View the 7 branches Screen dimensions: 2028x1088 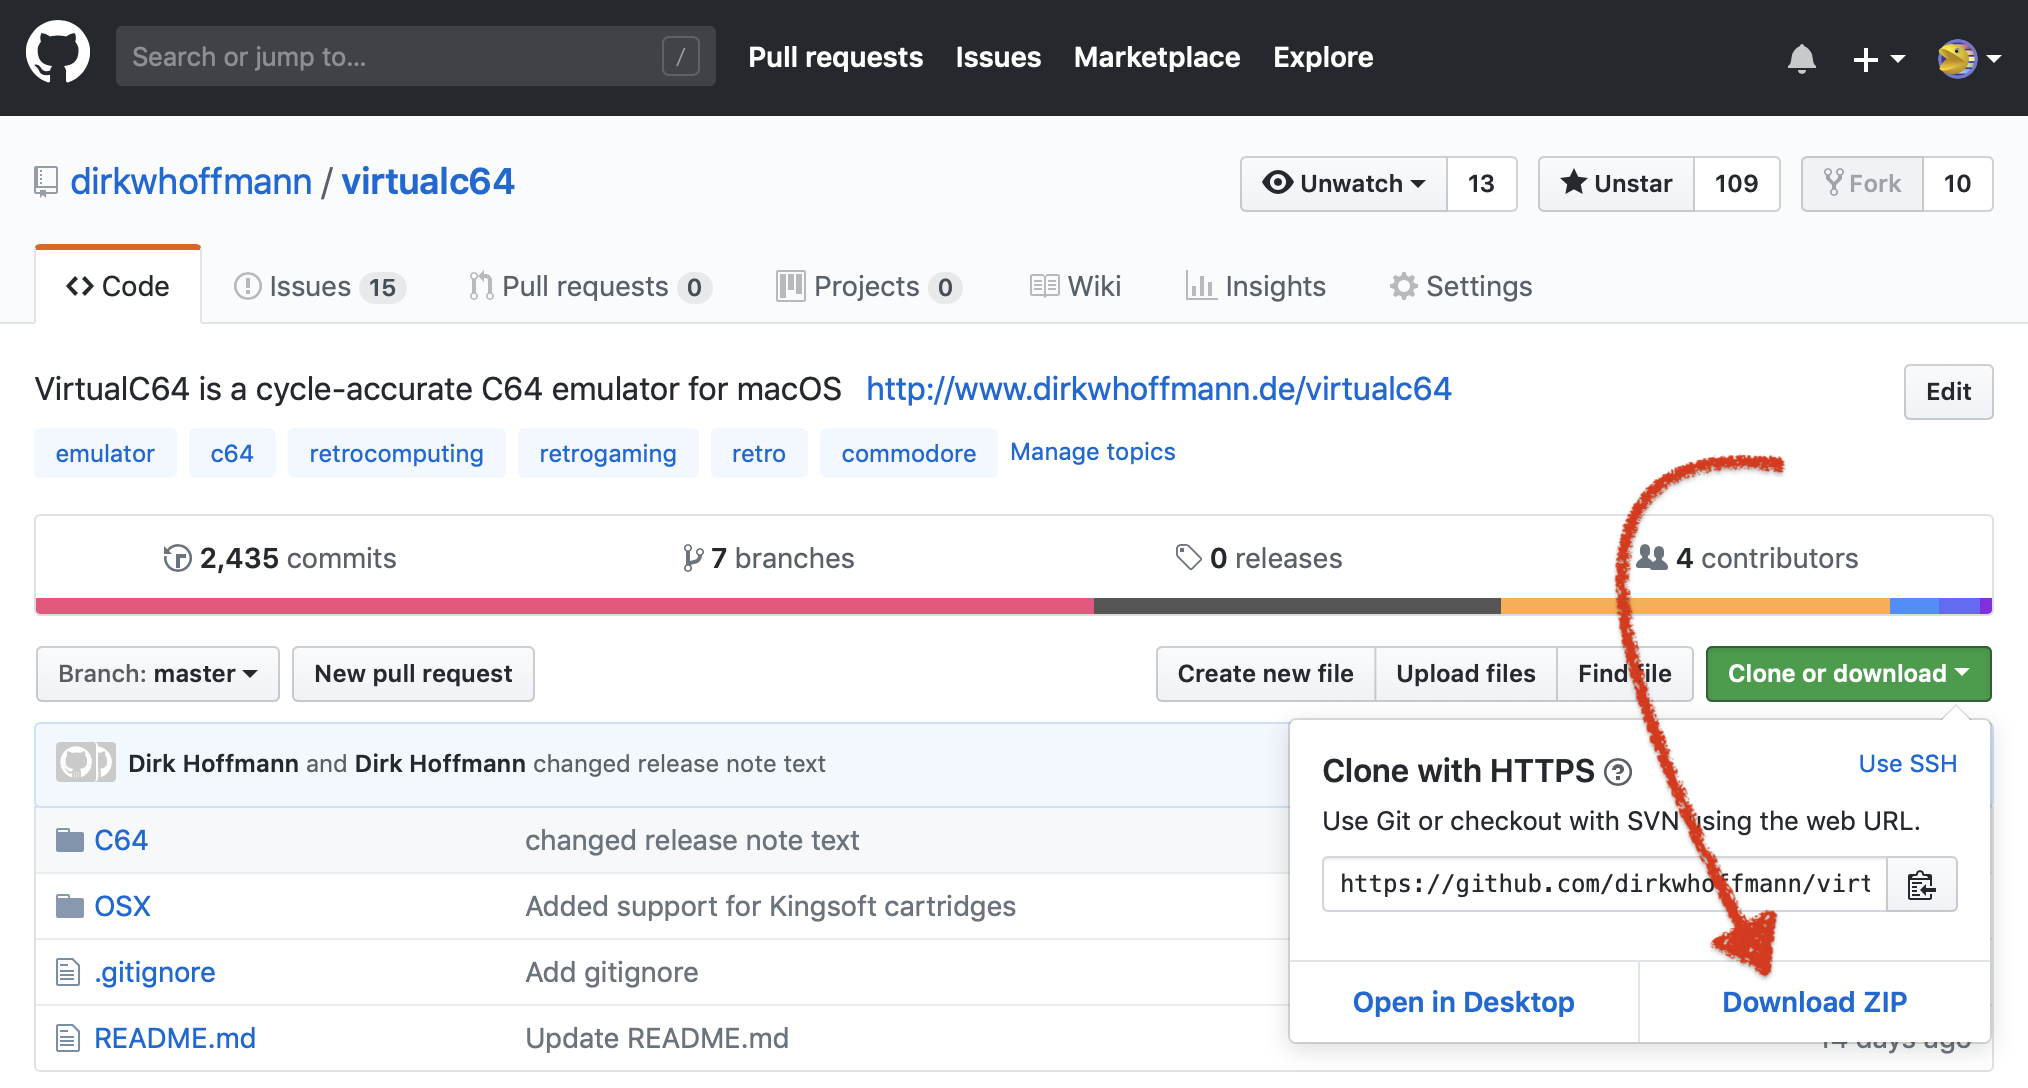point(768,558)
